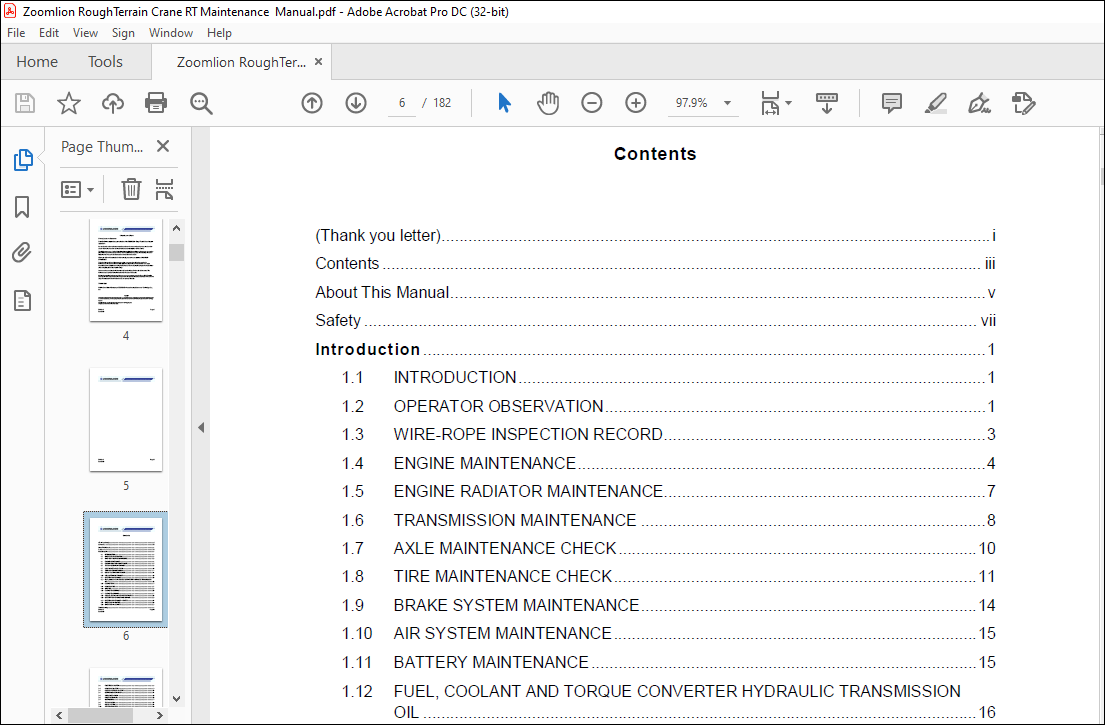
Task: Open the Layers or content pane icon
Action: coord(23,301)
